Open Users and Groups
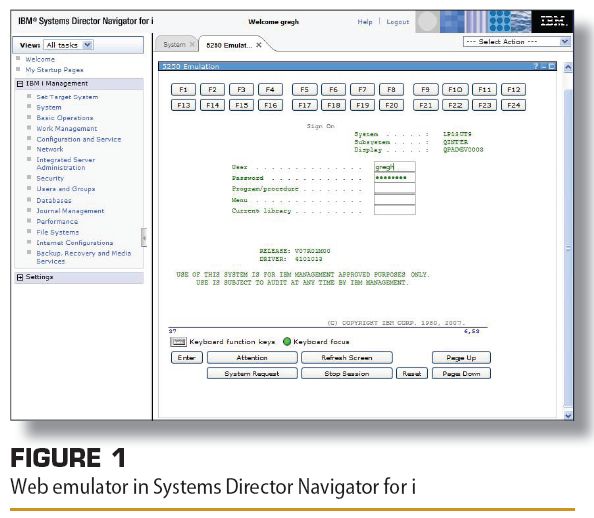 click(66, 189)
